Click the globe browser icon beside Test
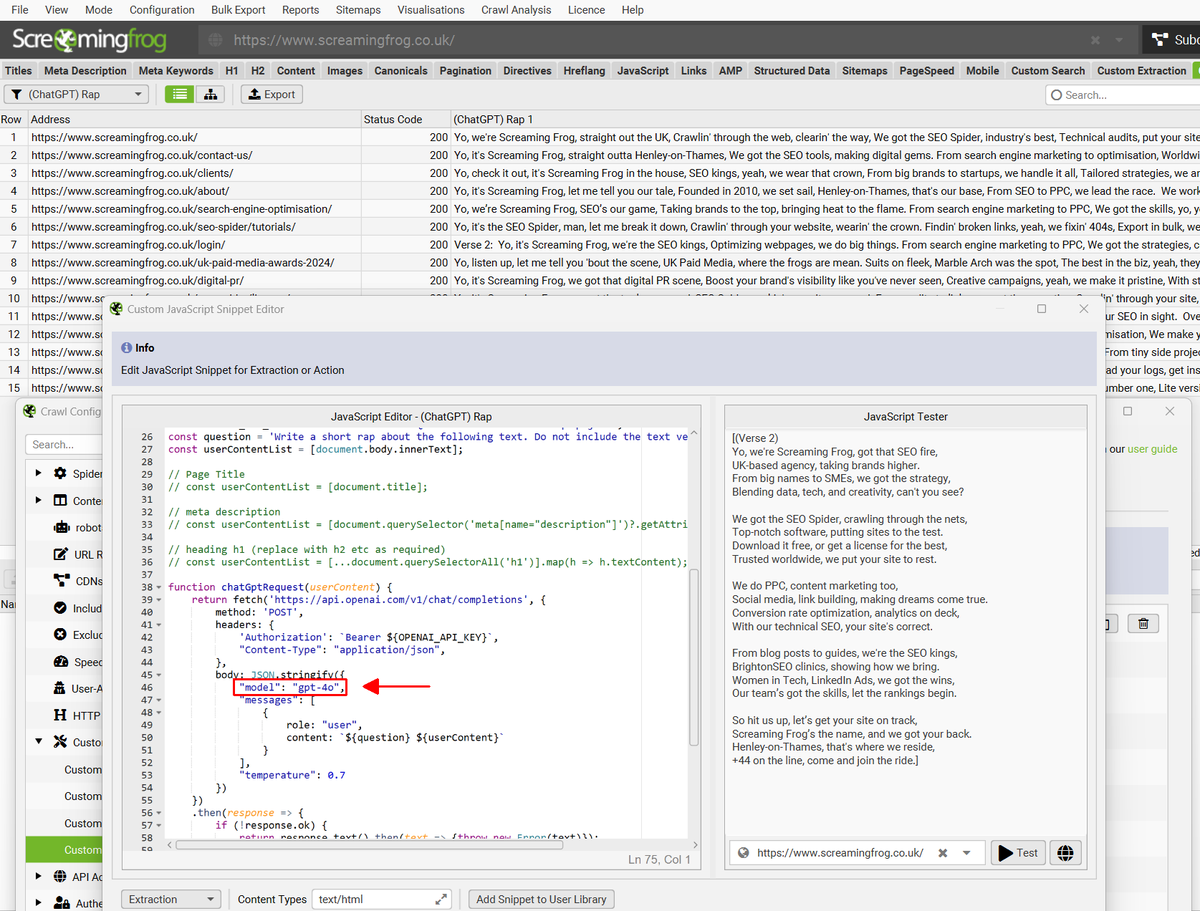 pyautogui.click(x=1065, y=853)
